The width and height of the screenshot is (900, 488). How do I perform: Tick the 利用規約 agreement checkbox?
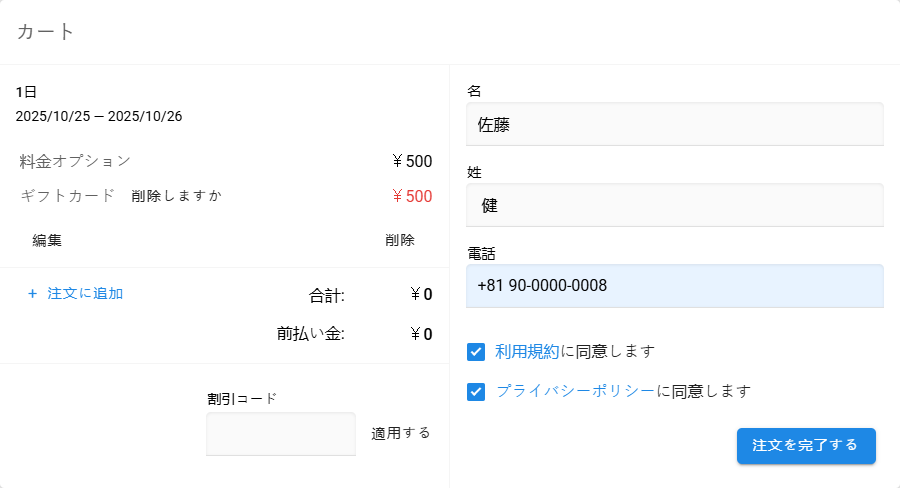coord(476,352)
